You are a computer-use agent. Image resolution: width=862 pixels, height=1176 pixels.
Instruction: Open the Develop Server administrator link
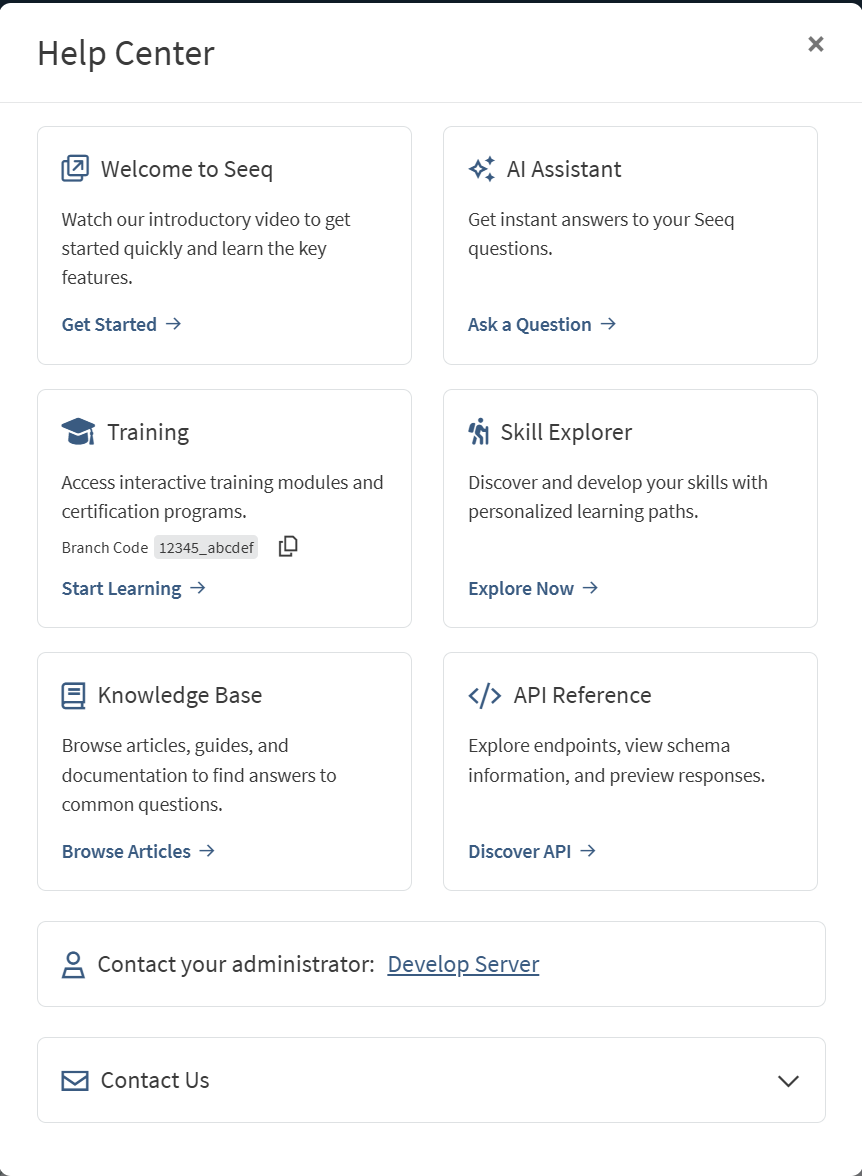click(463, 964)
